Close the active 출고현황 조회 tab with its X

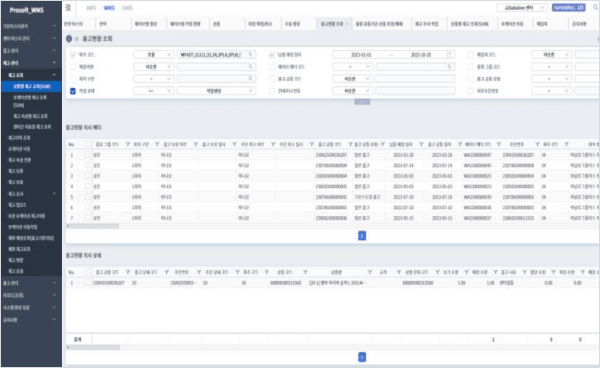tap(347, 24)
